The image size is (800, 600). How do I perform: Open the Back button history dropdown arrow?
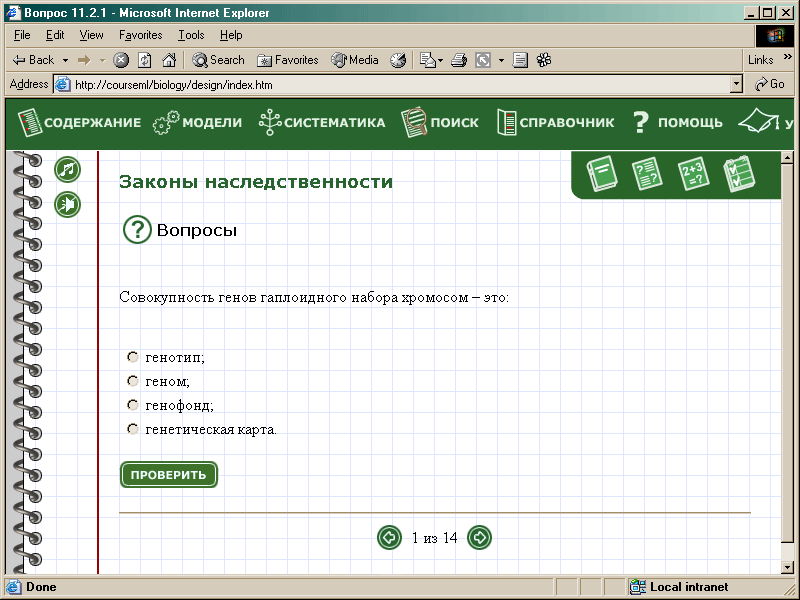pyautogui.click(x=66, y=60)
